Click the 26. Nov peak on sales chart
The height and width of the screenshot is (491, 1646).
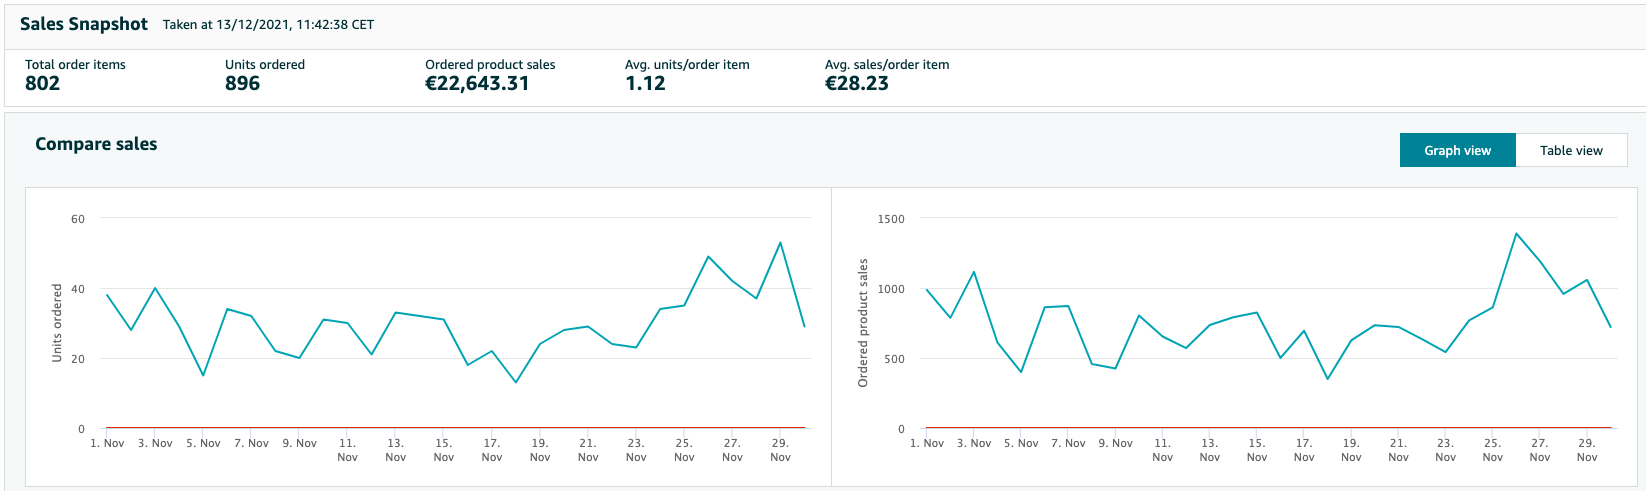tap(1516, 234)
